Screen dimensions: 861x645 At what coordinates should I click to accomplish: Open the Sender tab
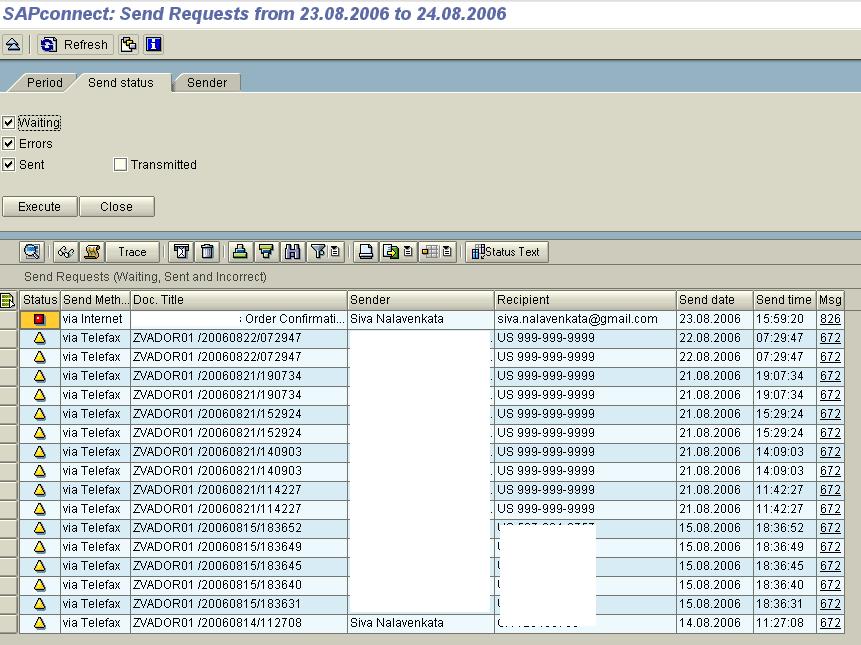pos(207,83)
